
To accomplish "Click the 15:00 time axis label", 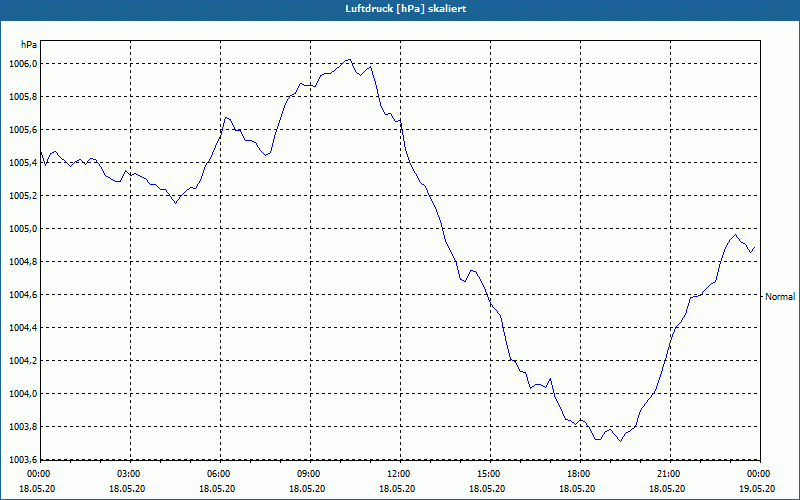I will point(487,474).
